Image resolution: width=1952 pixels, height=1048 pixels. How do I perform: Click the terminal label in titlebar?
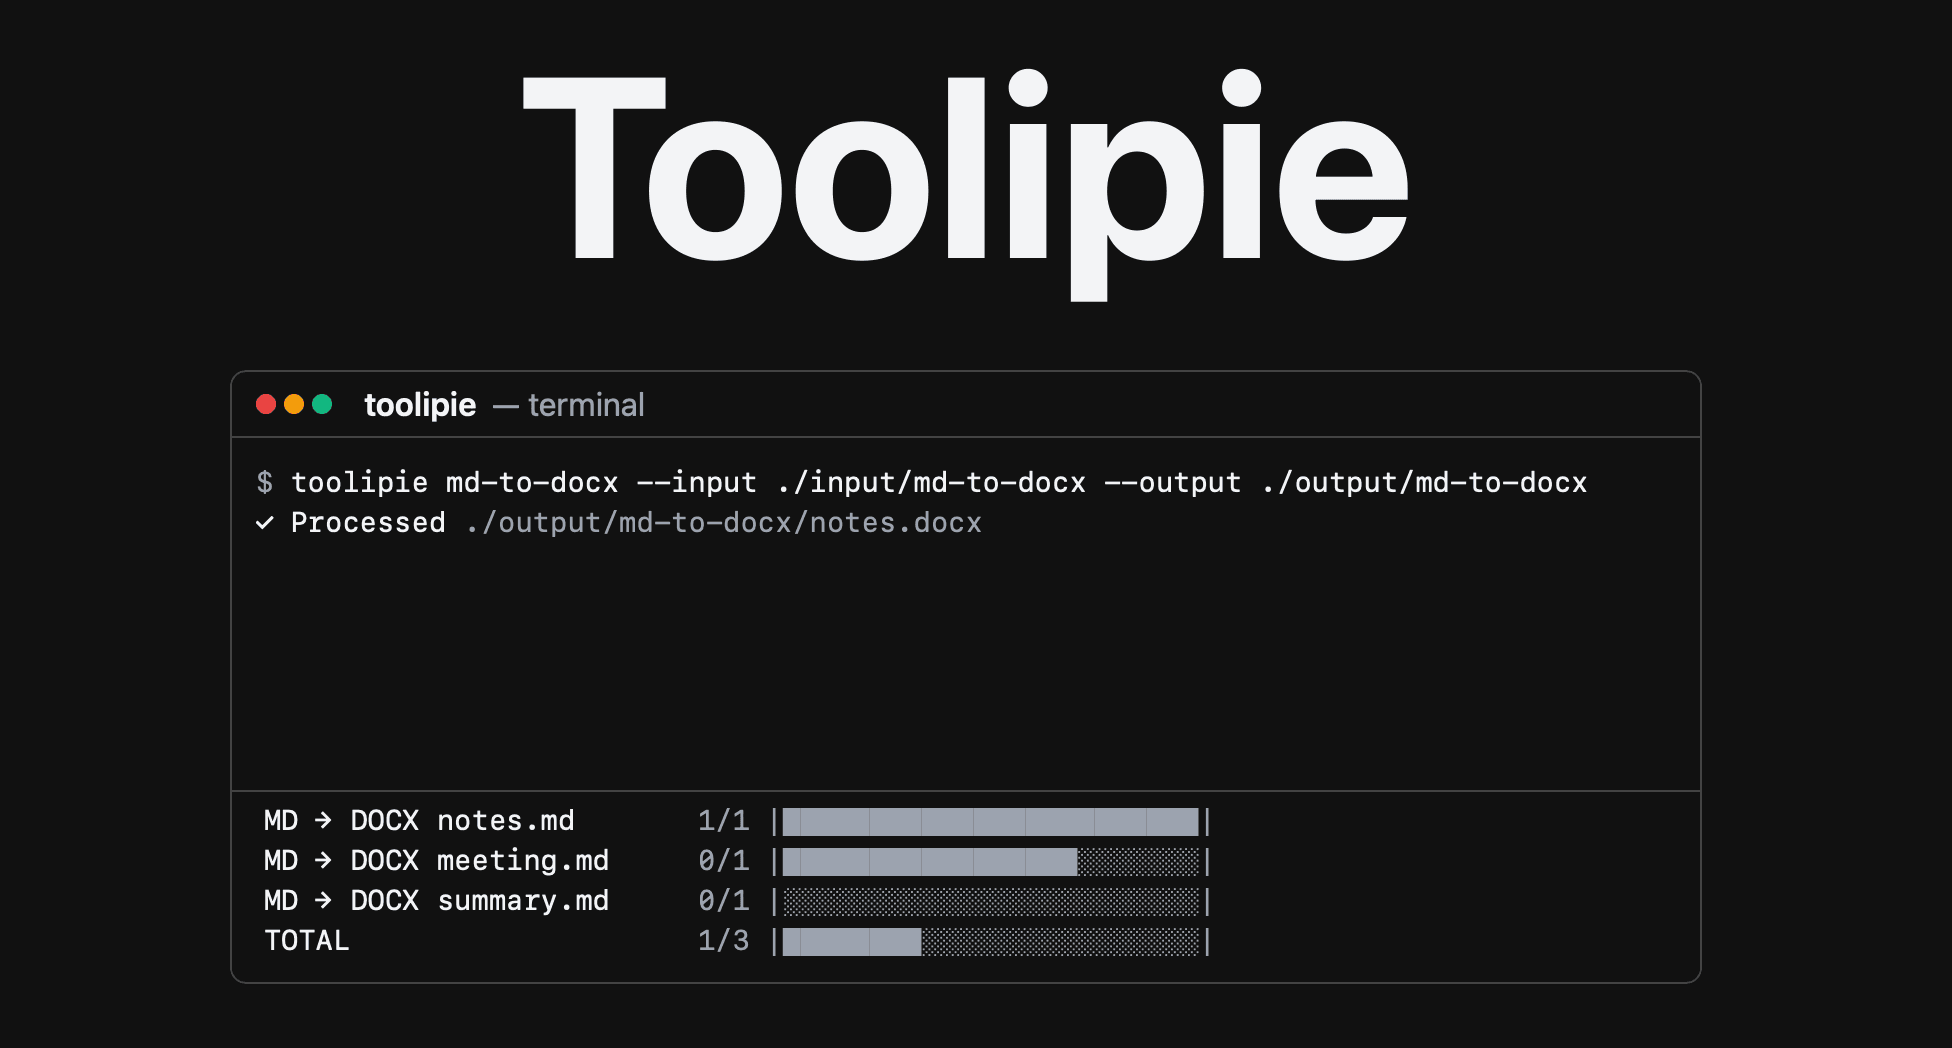point(585,404)
